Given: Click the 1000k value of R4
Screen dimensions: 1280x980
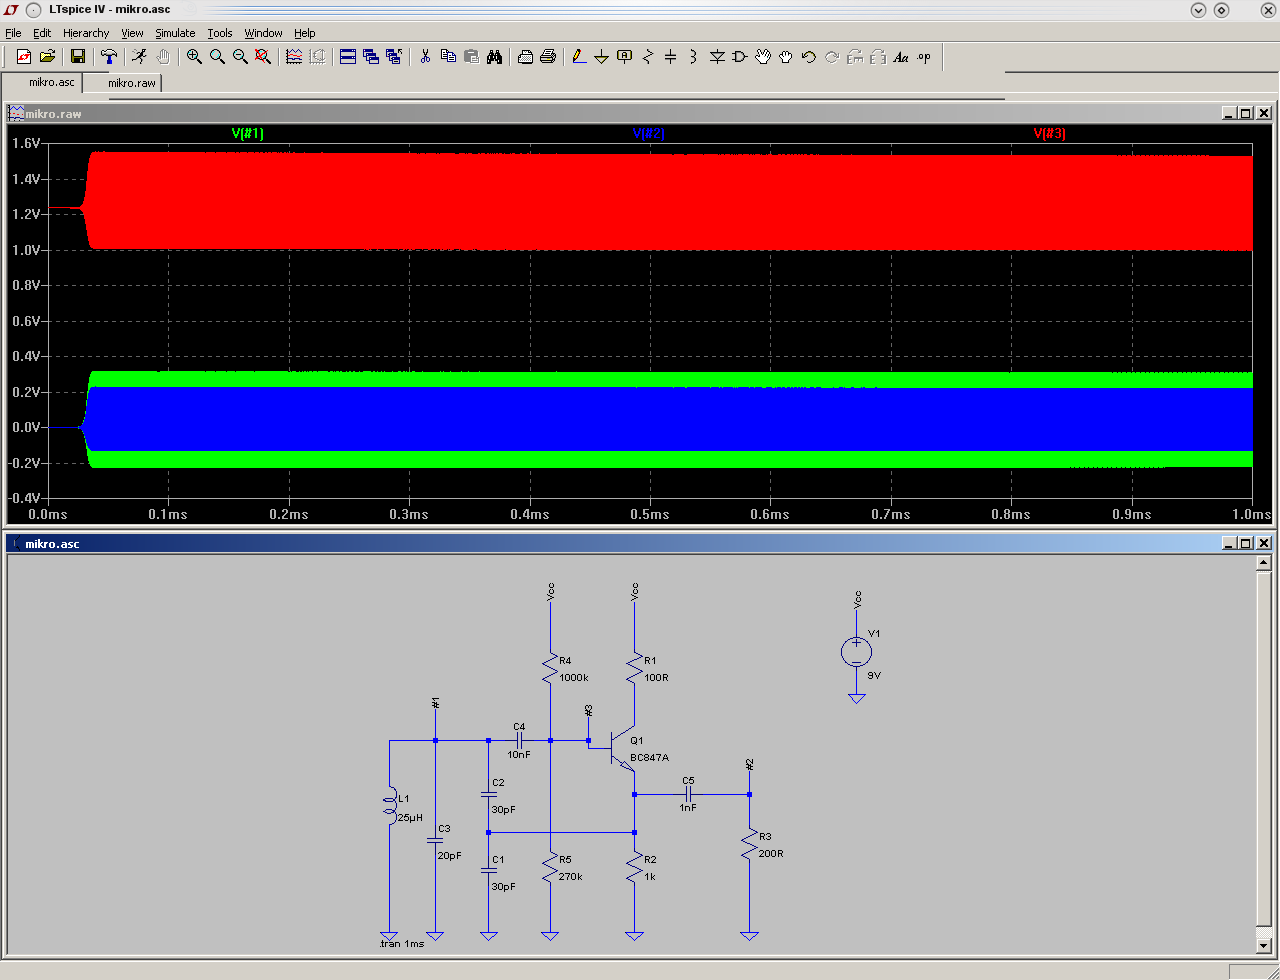Looking at the screenshot, I should (574, 678).
